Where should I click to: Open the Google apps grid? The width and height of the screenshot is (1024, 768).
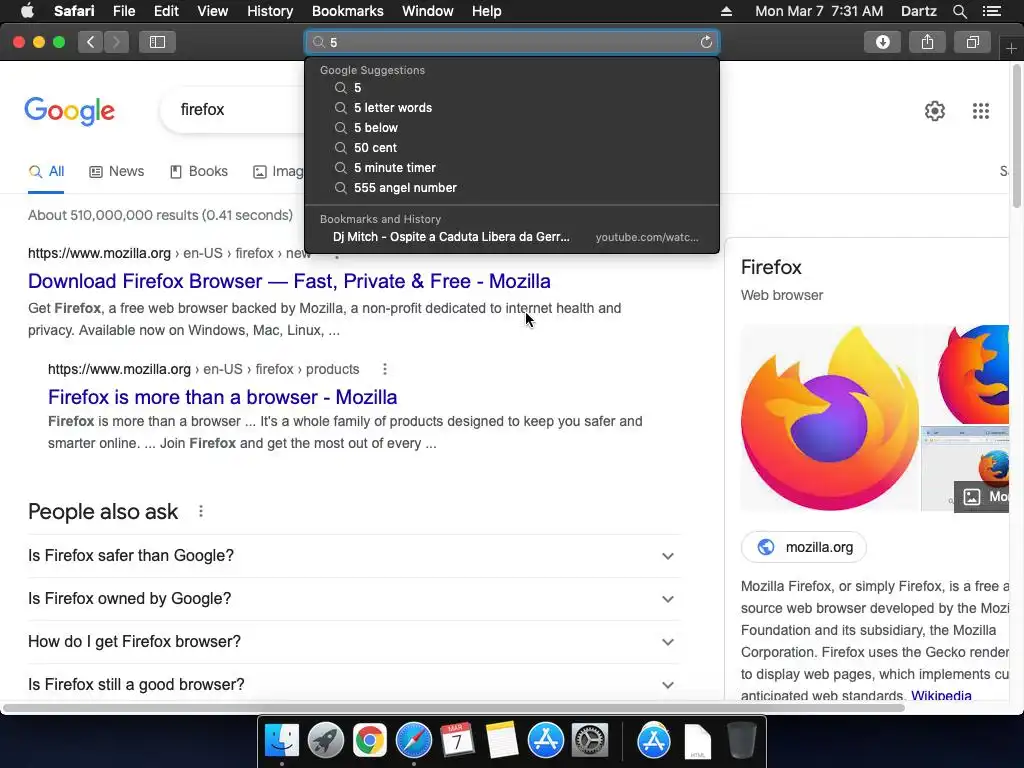click(980, 111)
